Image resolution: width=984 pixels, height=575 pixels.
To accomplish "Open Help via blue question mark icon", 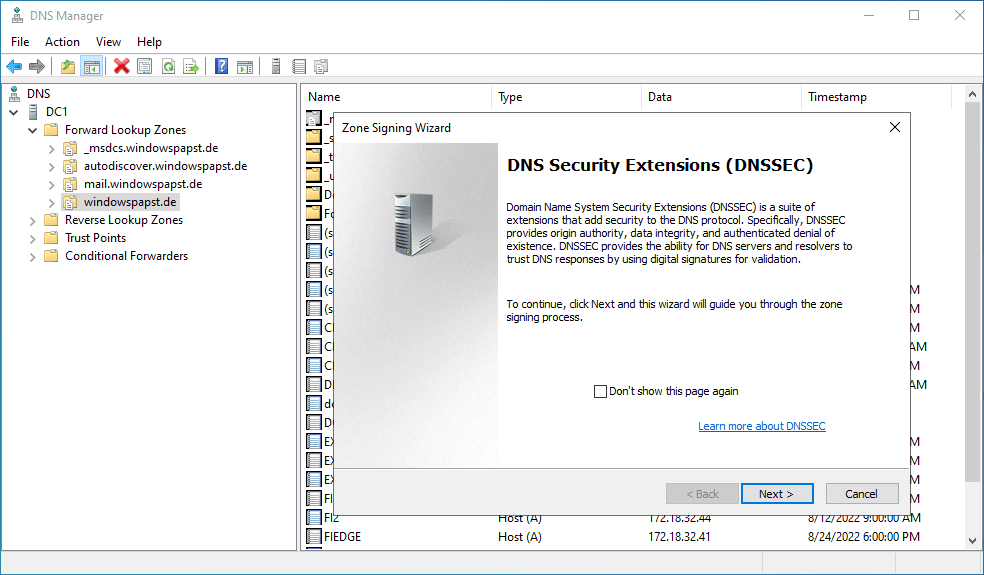I will pyautogui.click(x=222, y=67).
